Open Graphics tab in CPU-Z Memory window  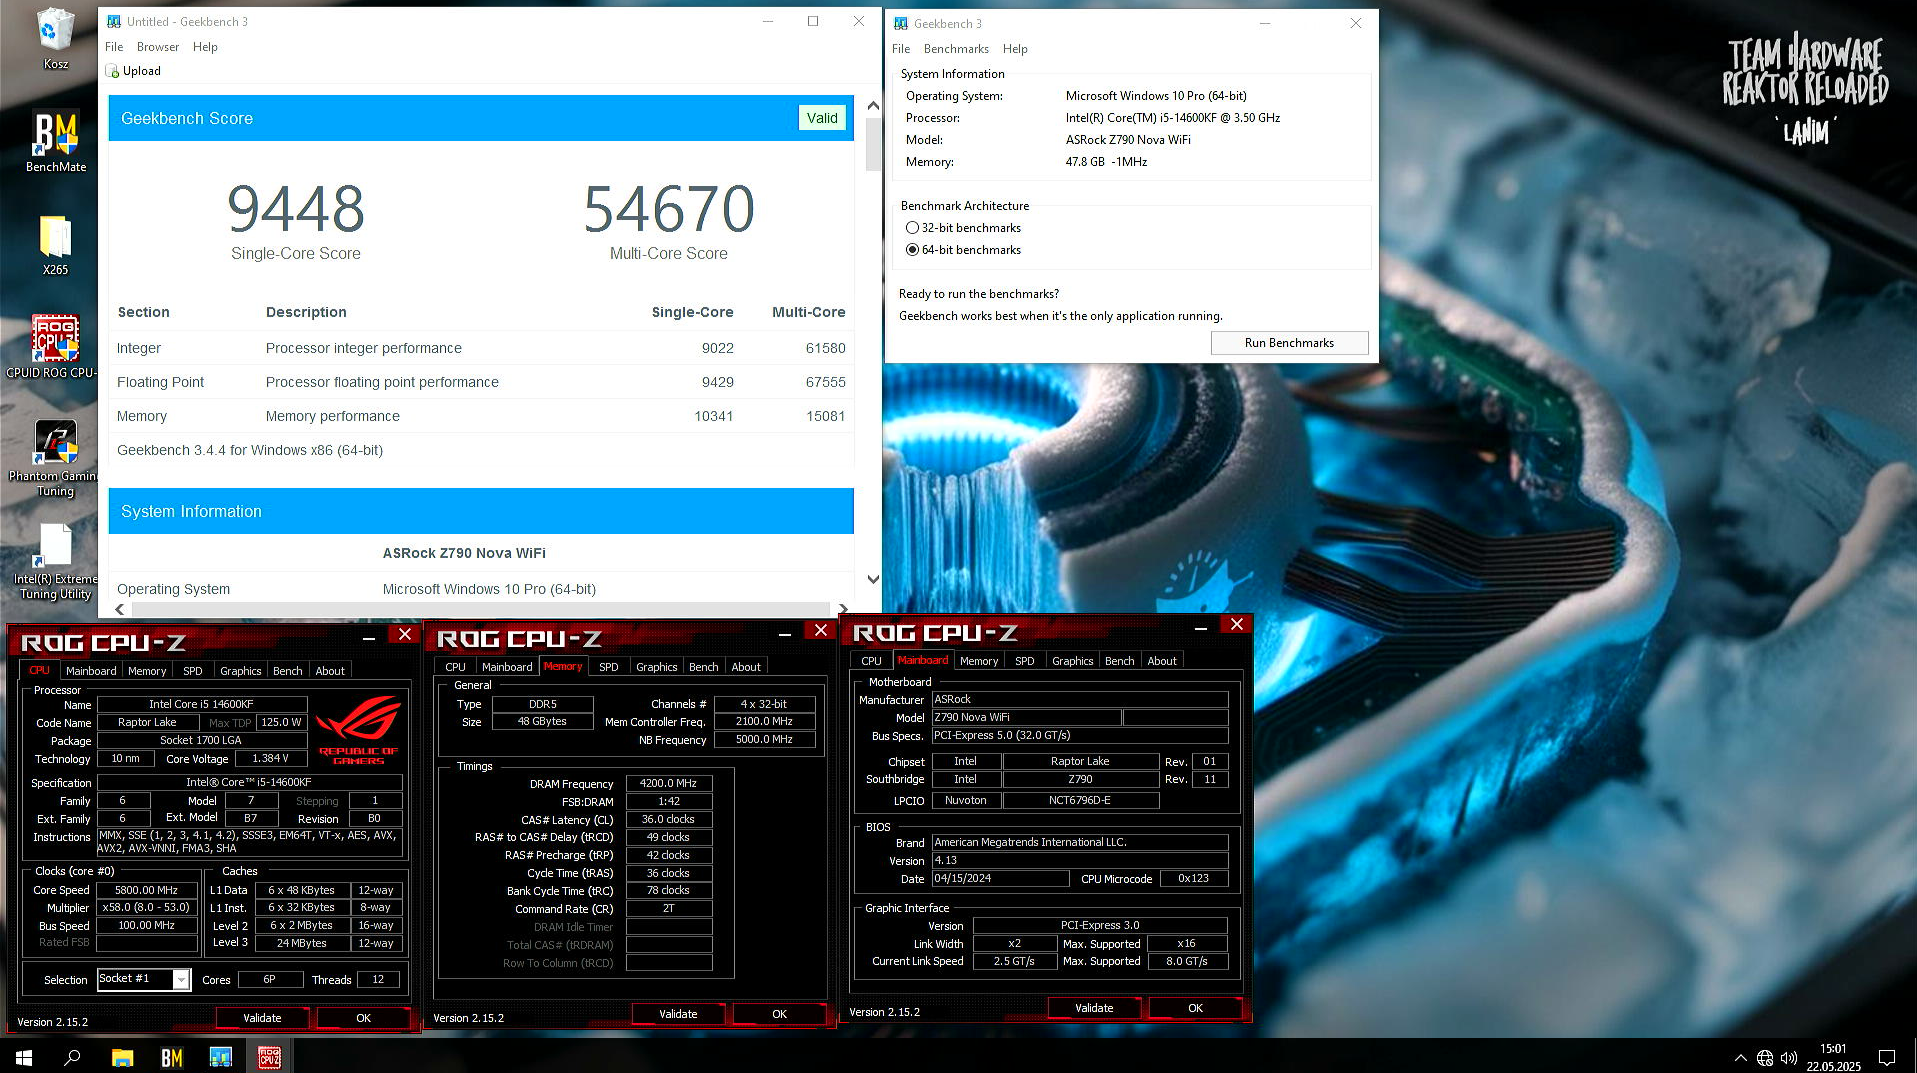click(656, 667)
